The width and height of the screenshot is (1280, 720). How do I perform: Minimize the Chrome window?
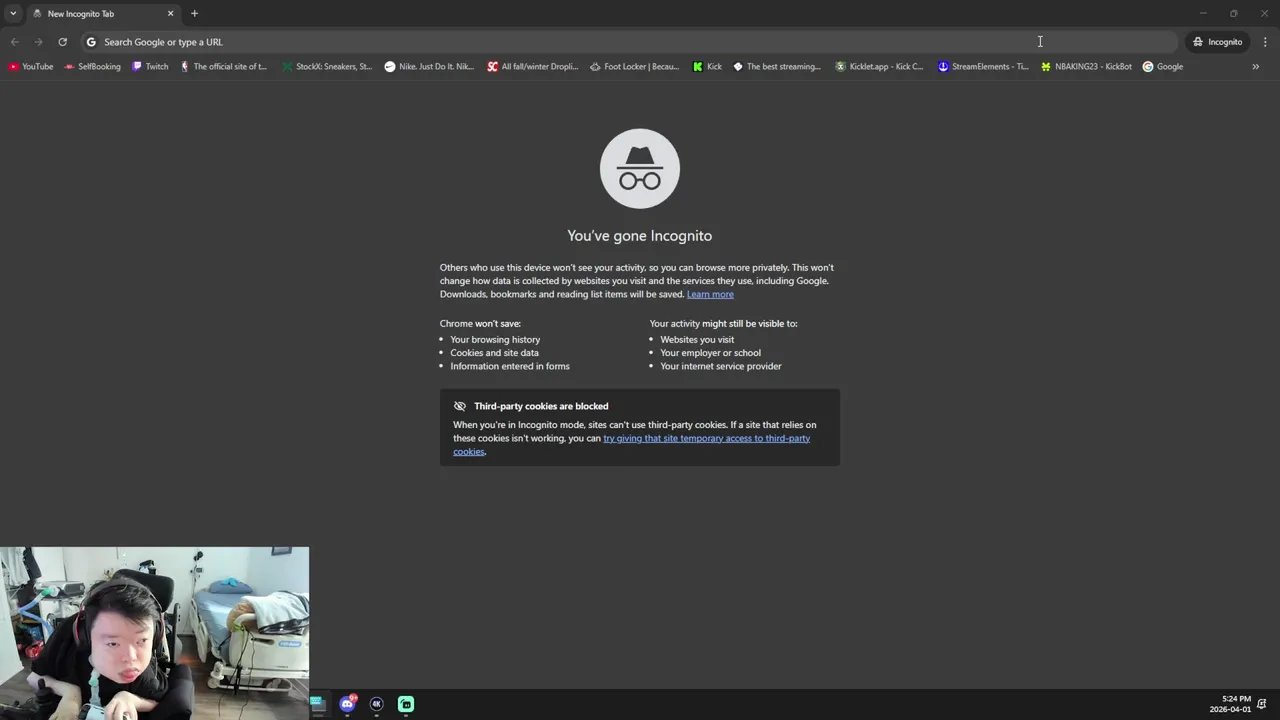point(1203,13)
